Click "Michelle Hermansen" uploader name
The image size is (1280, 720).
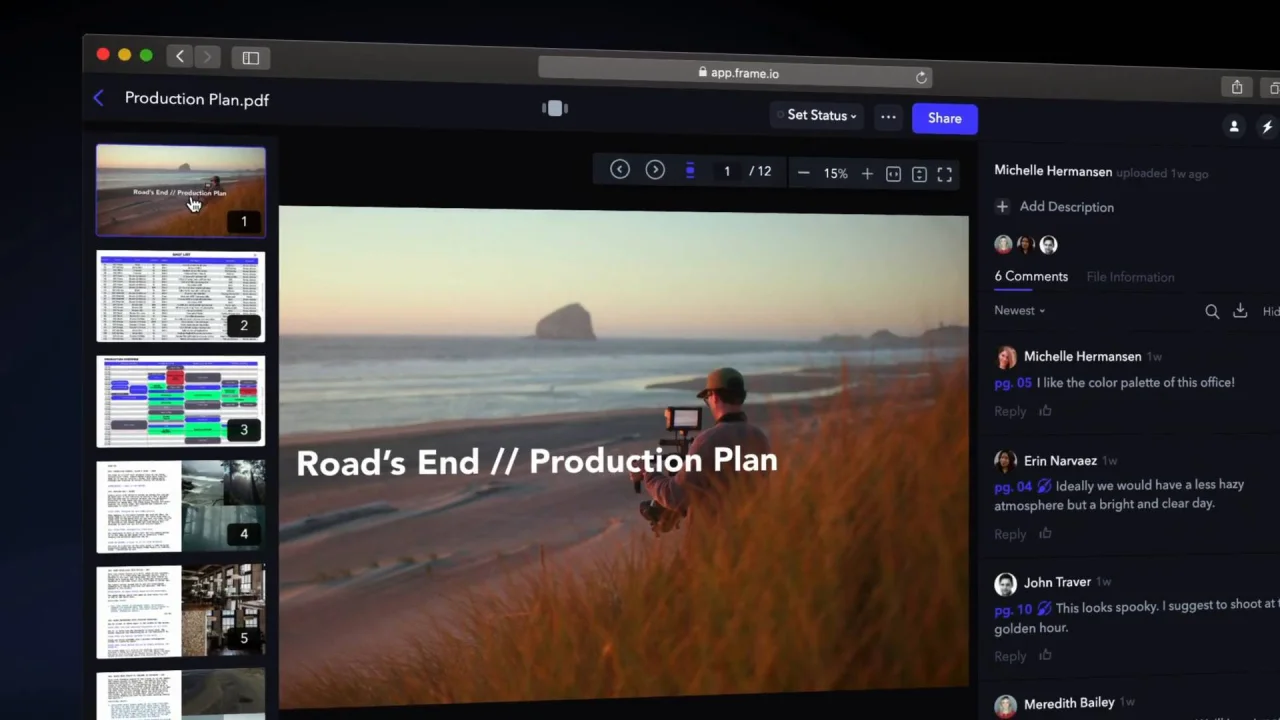[1053, 171]
